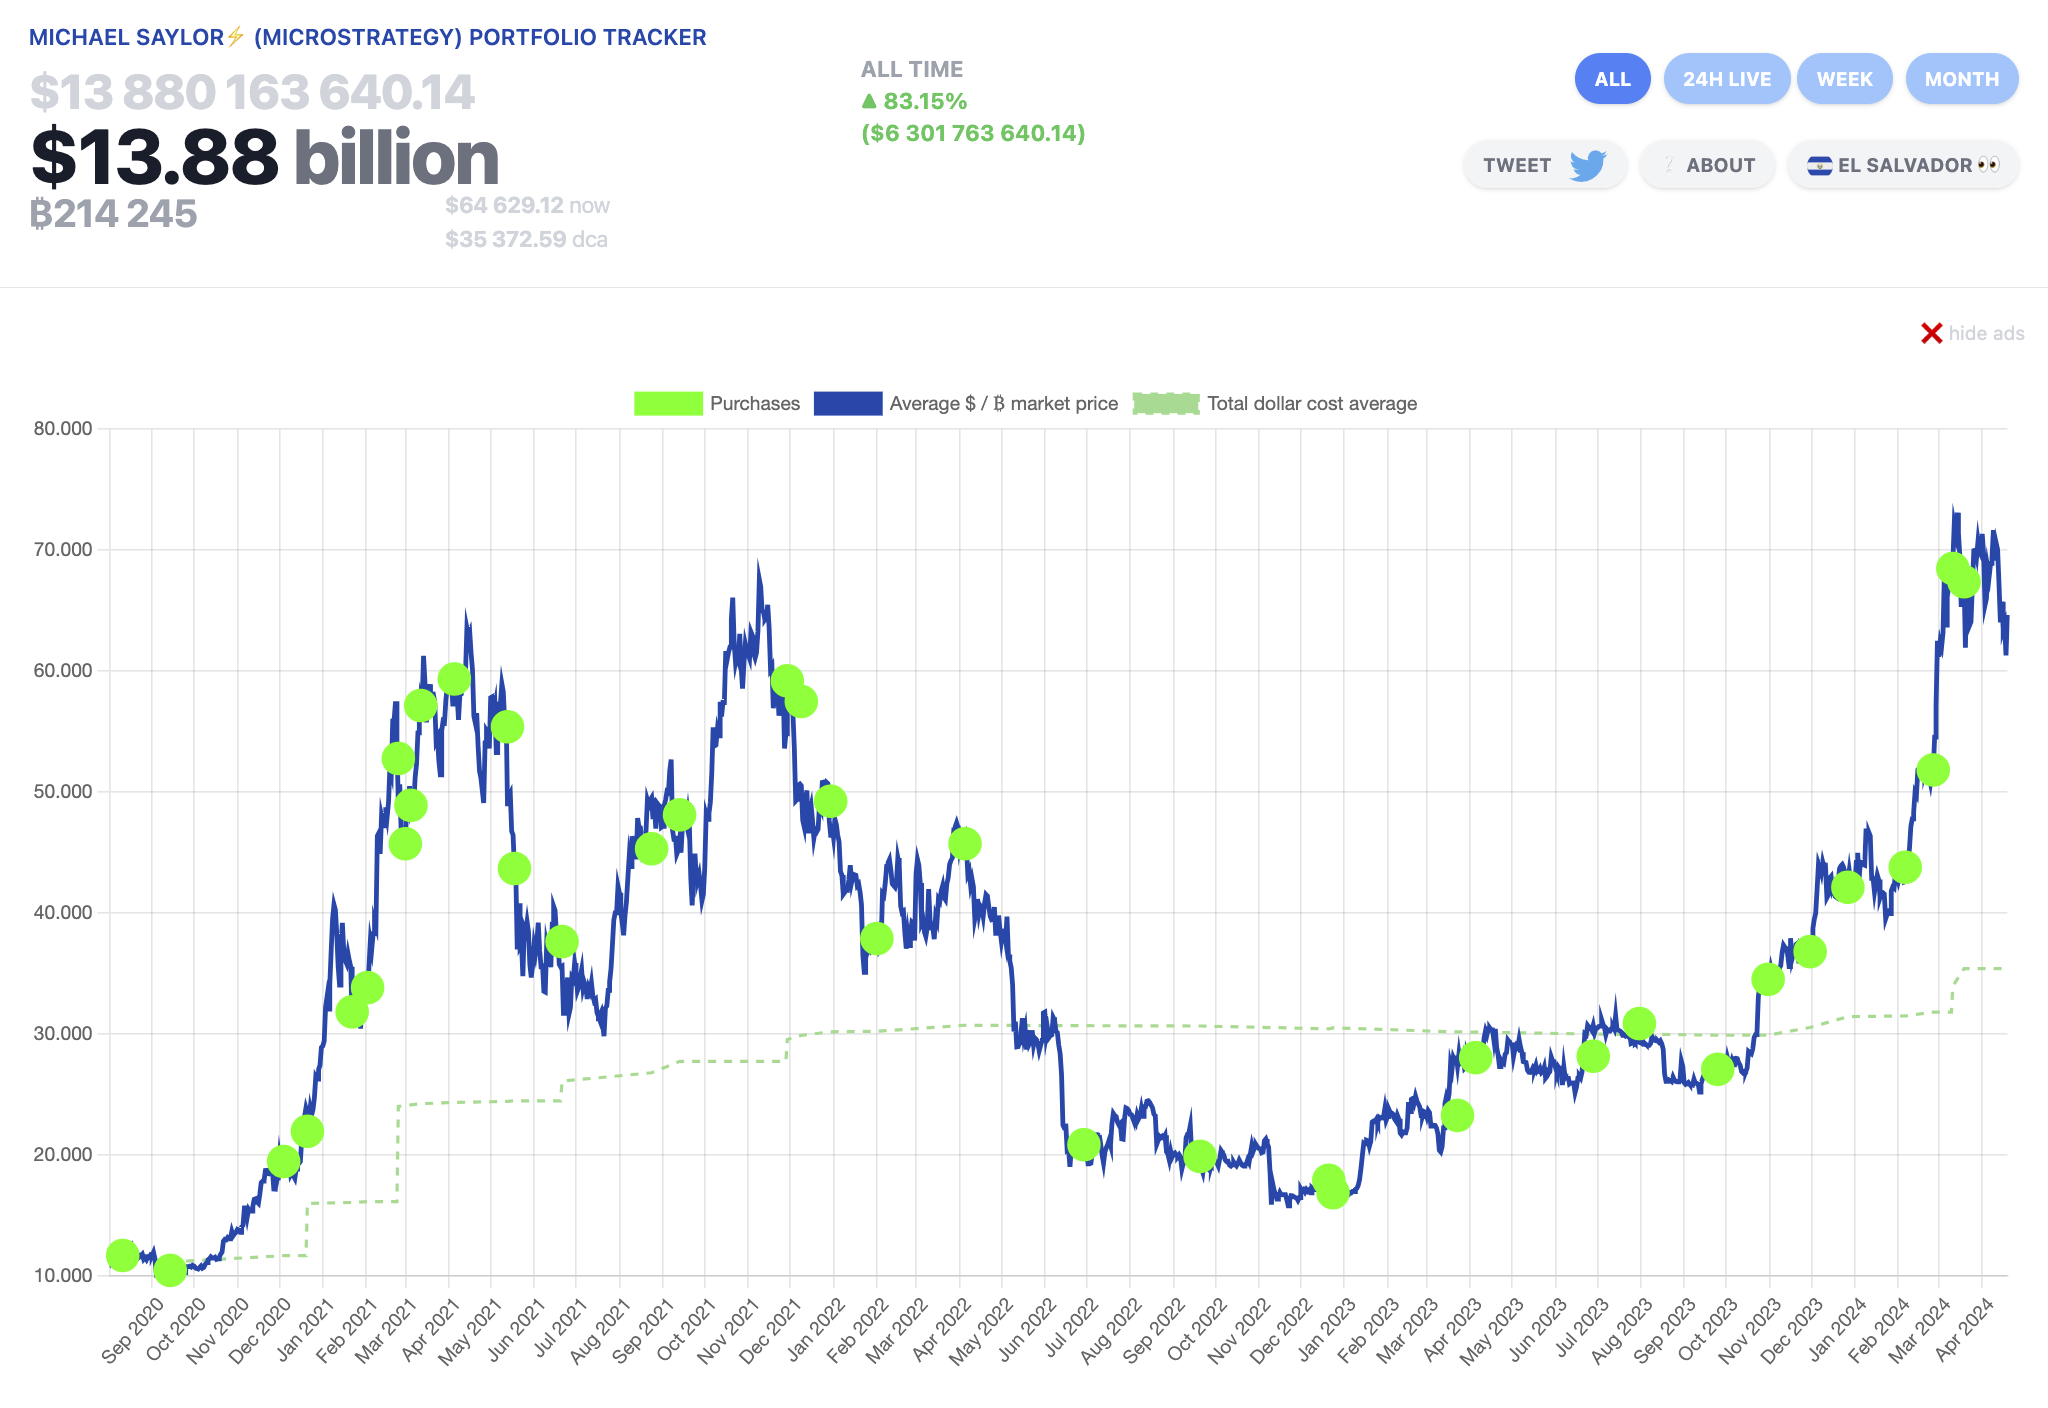Click the highest purchase marker in Mar 2024

(1952, 569)
